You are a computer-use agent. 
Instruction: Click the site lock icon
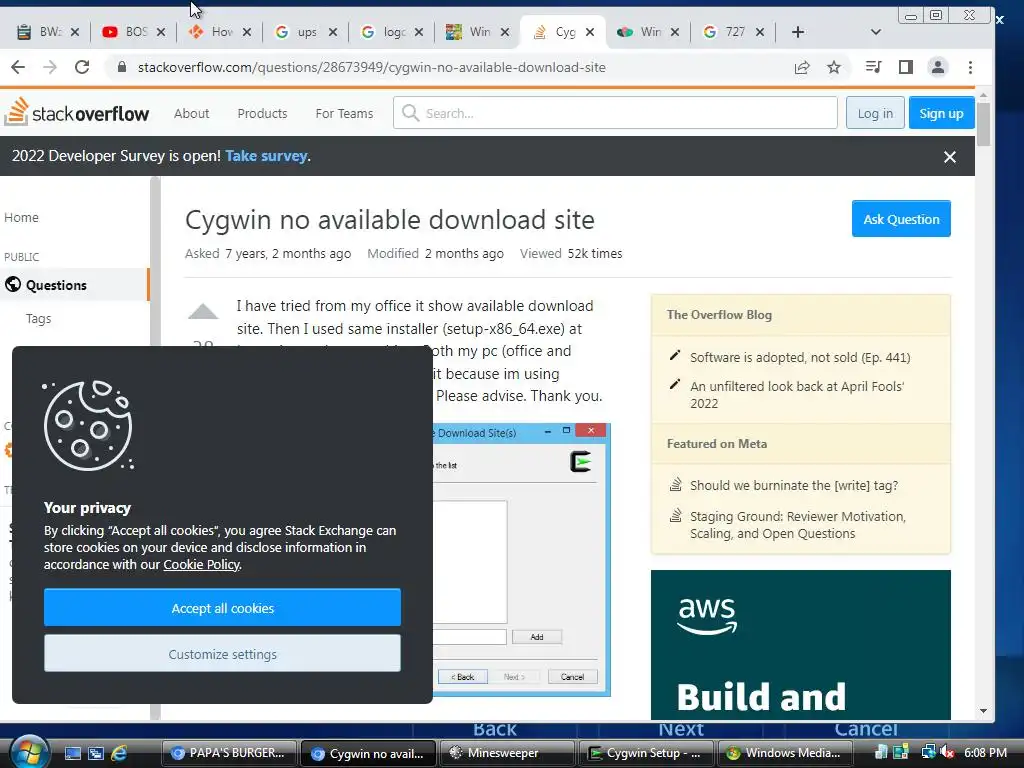121,67
